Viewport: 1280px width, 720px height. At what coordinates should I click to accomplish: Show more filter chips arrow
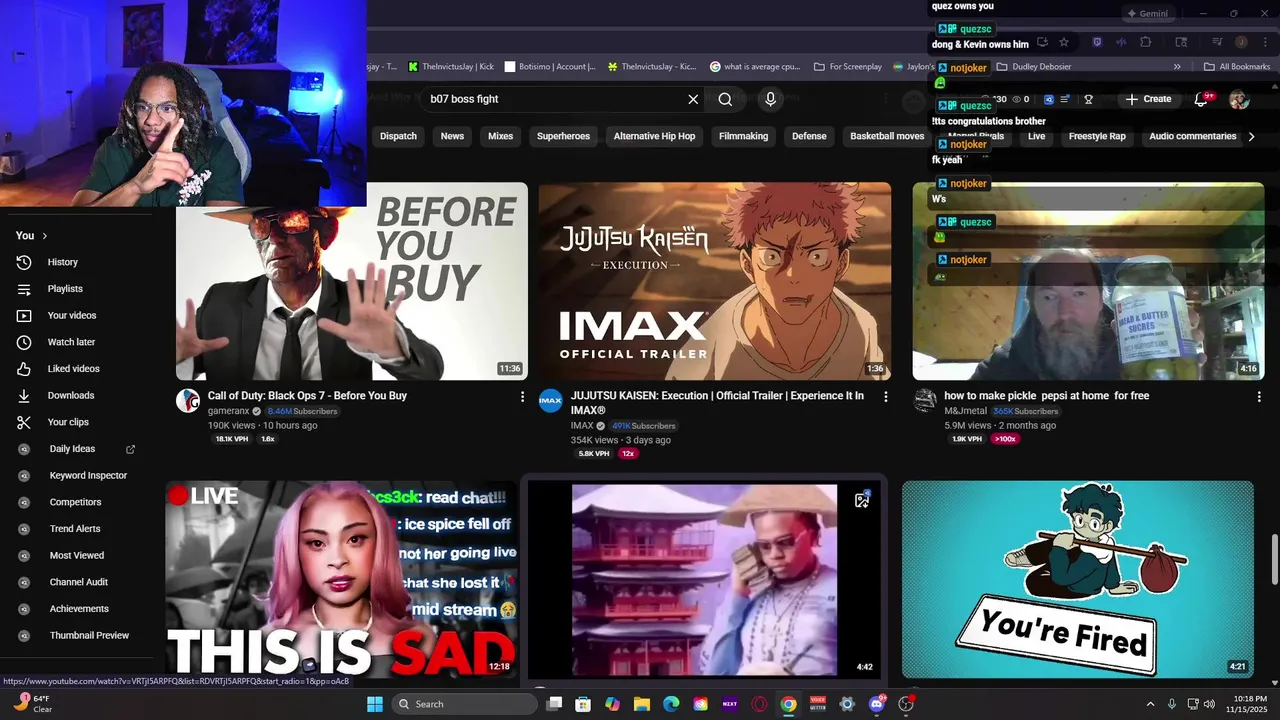1251,136
